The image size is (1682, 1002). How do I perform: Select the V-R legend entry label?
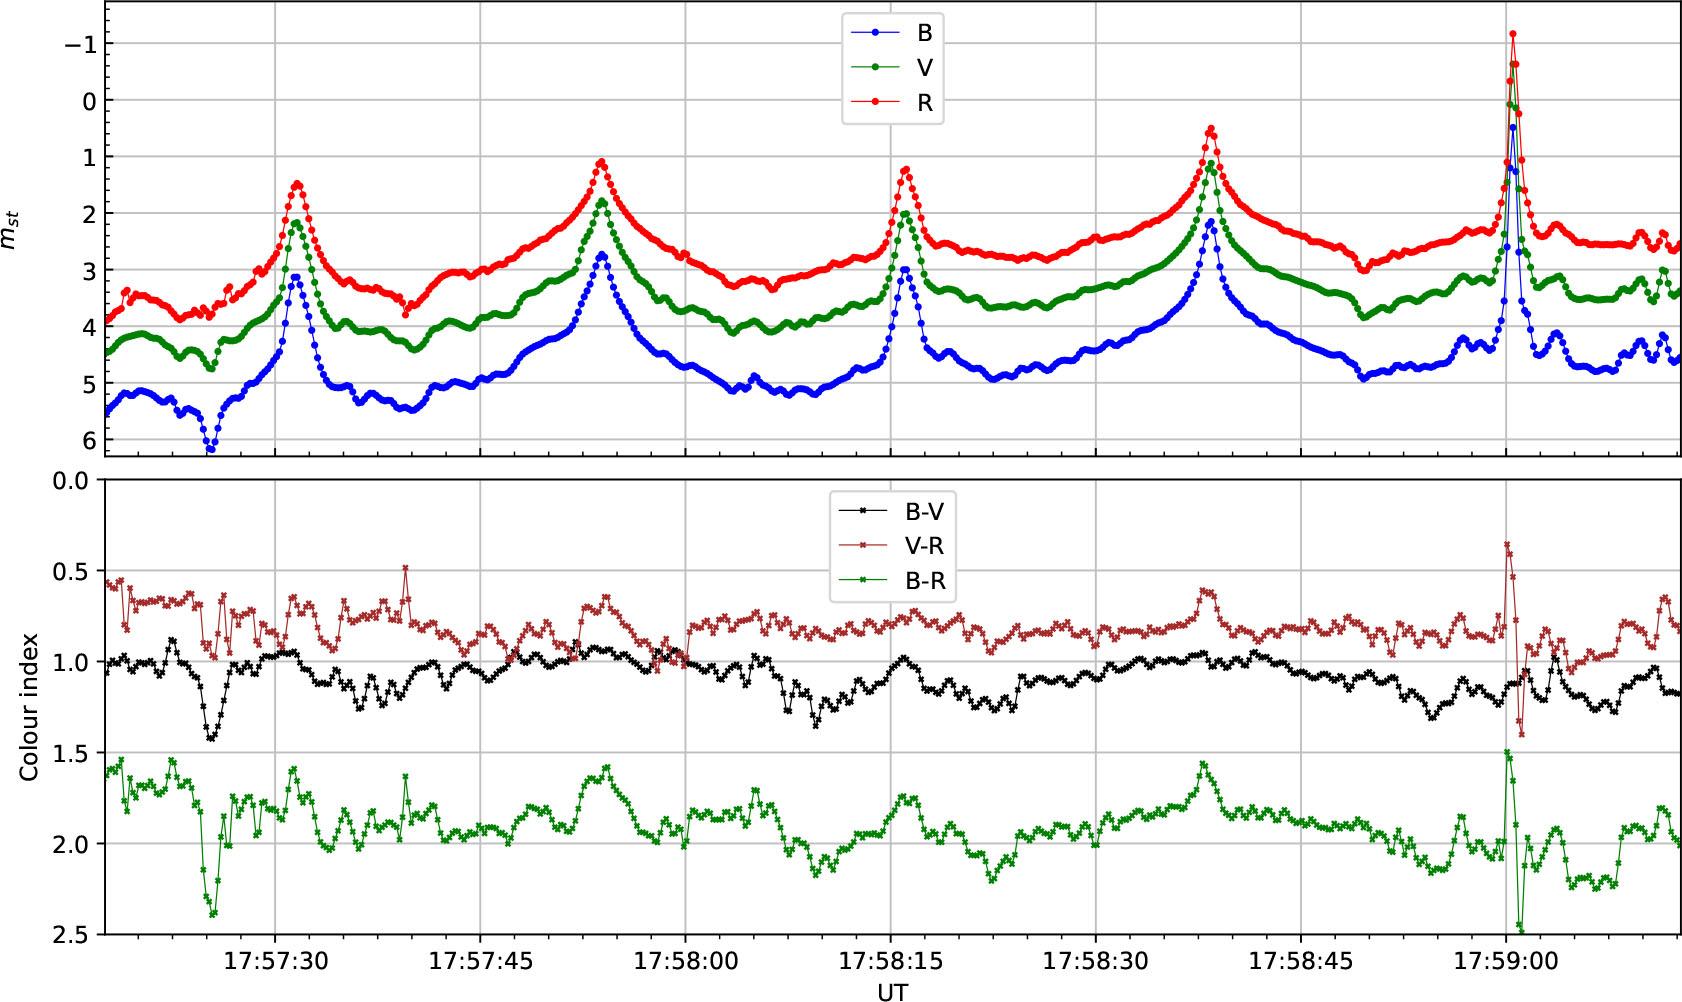(x=925, y=546)
